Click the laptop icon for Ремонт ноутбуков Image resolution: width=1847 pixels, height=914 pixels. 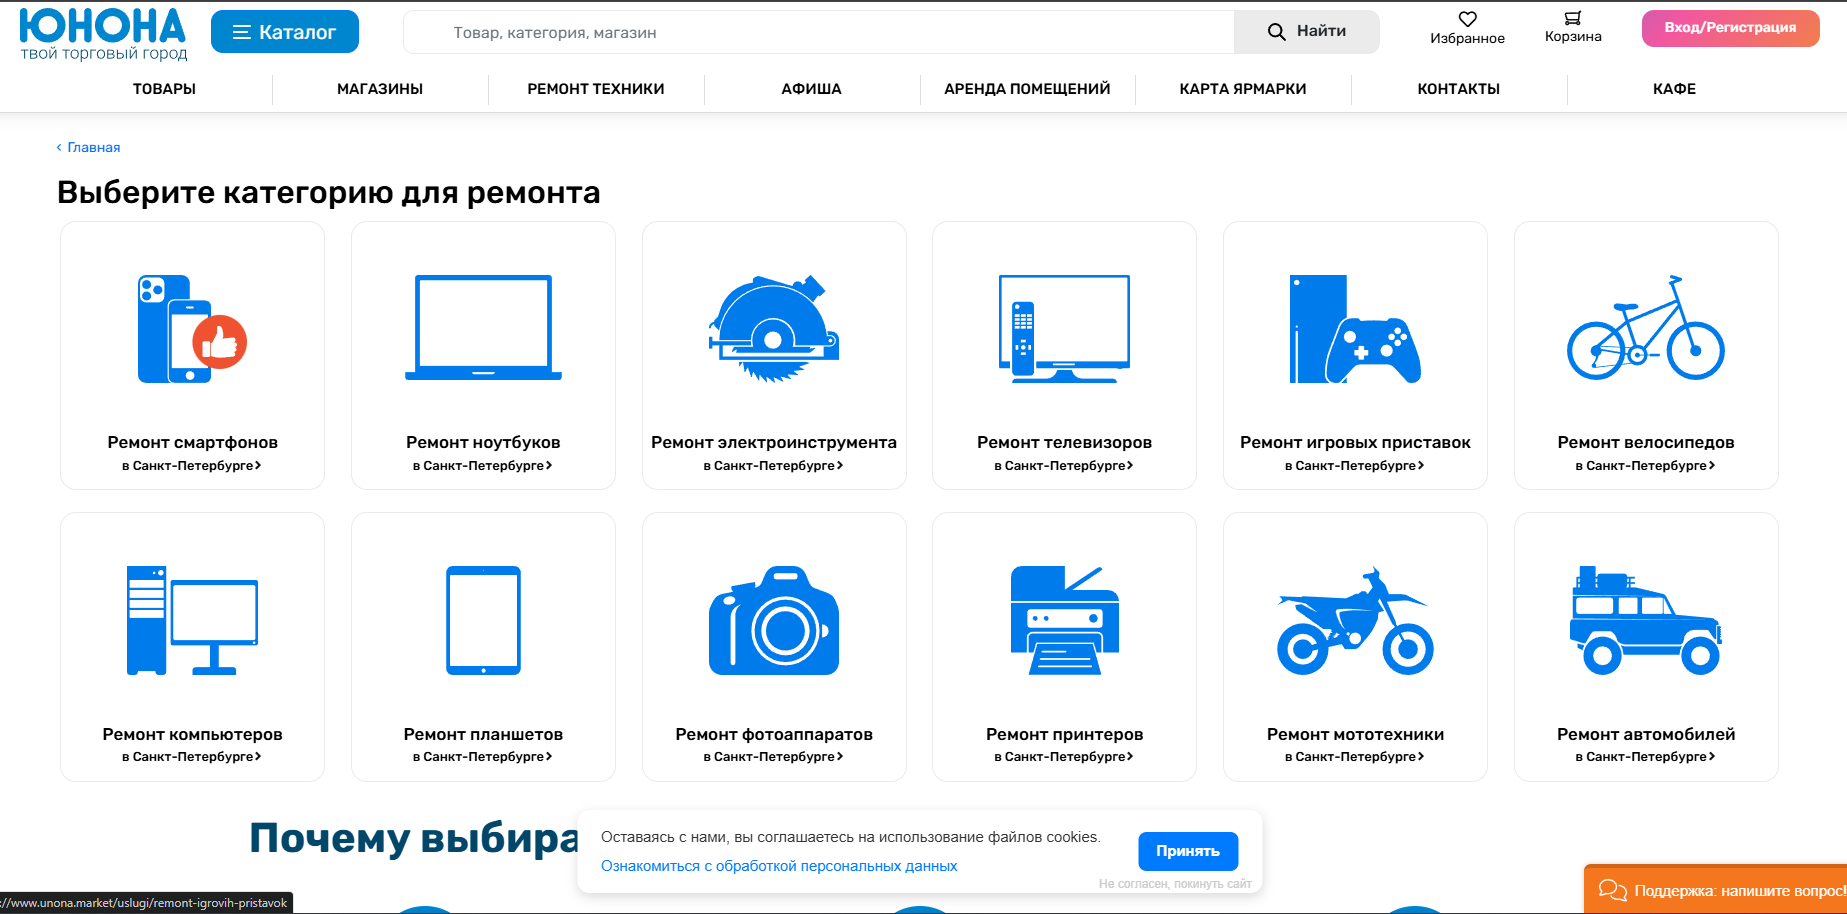483,328
